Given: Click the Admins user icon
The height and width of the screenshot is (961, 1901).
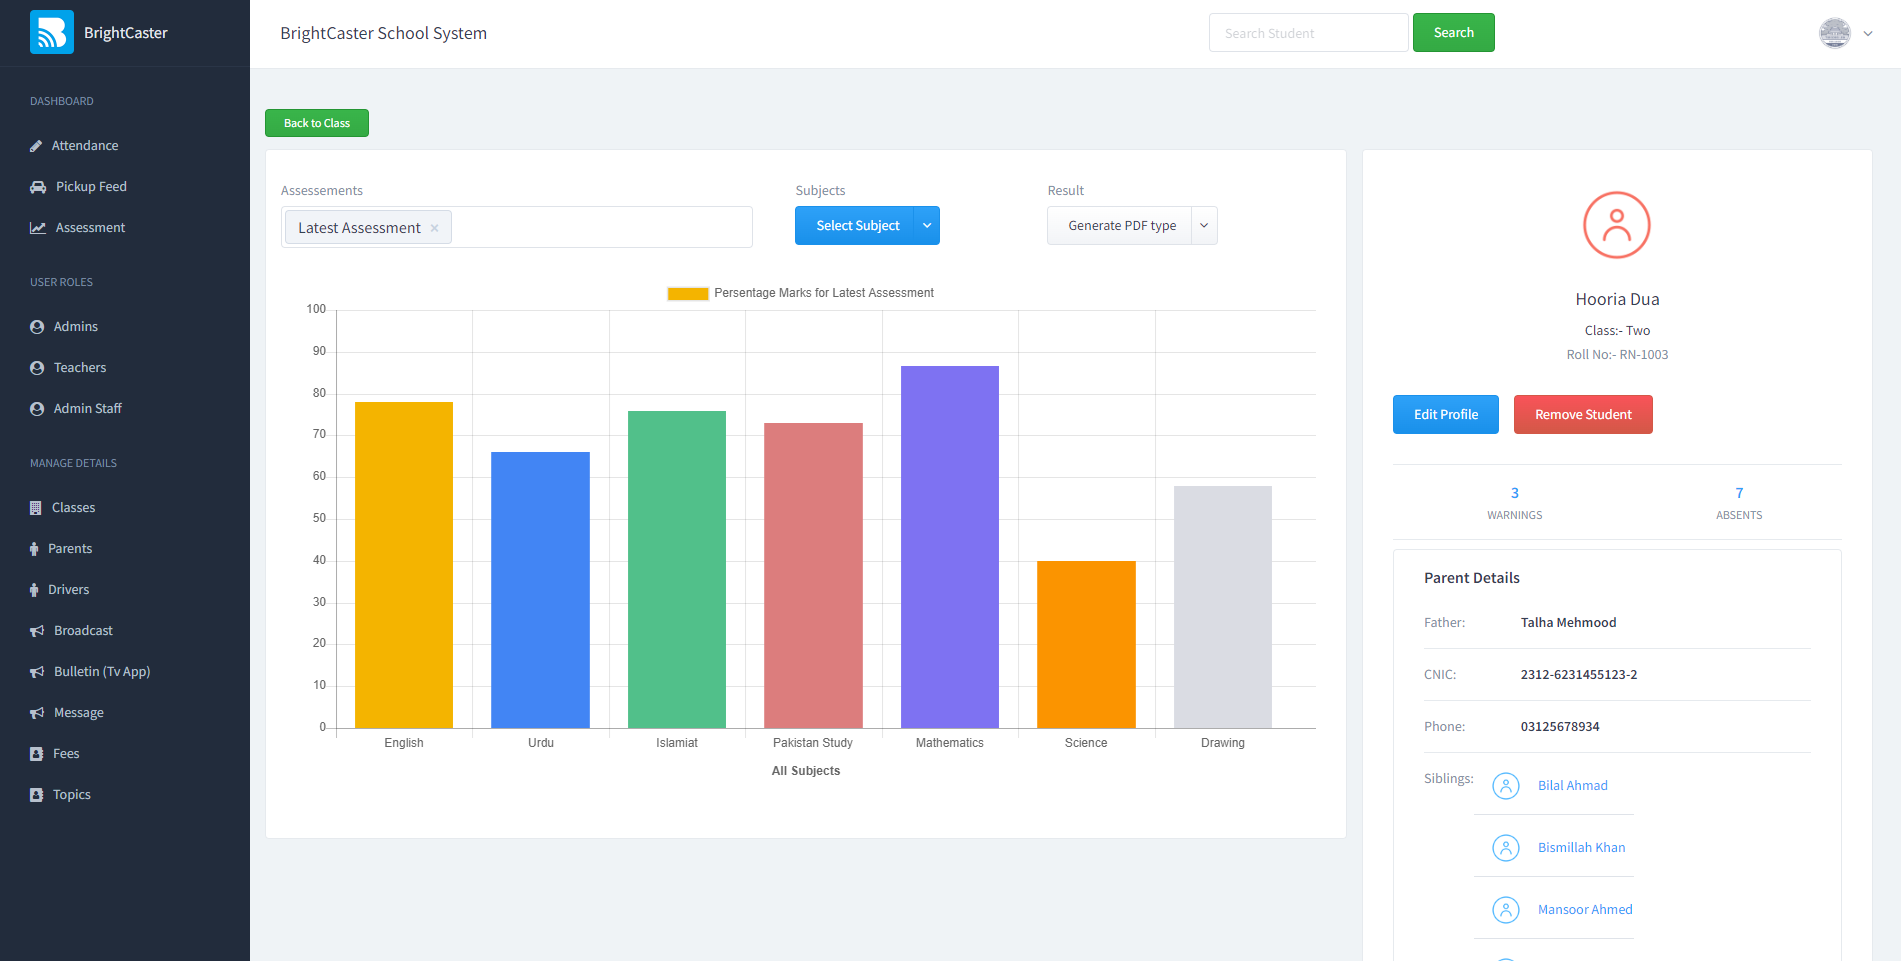Looking at the screenshot, I should coord(37,327).
